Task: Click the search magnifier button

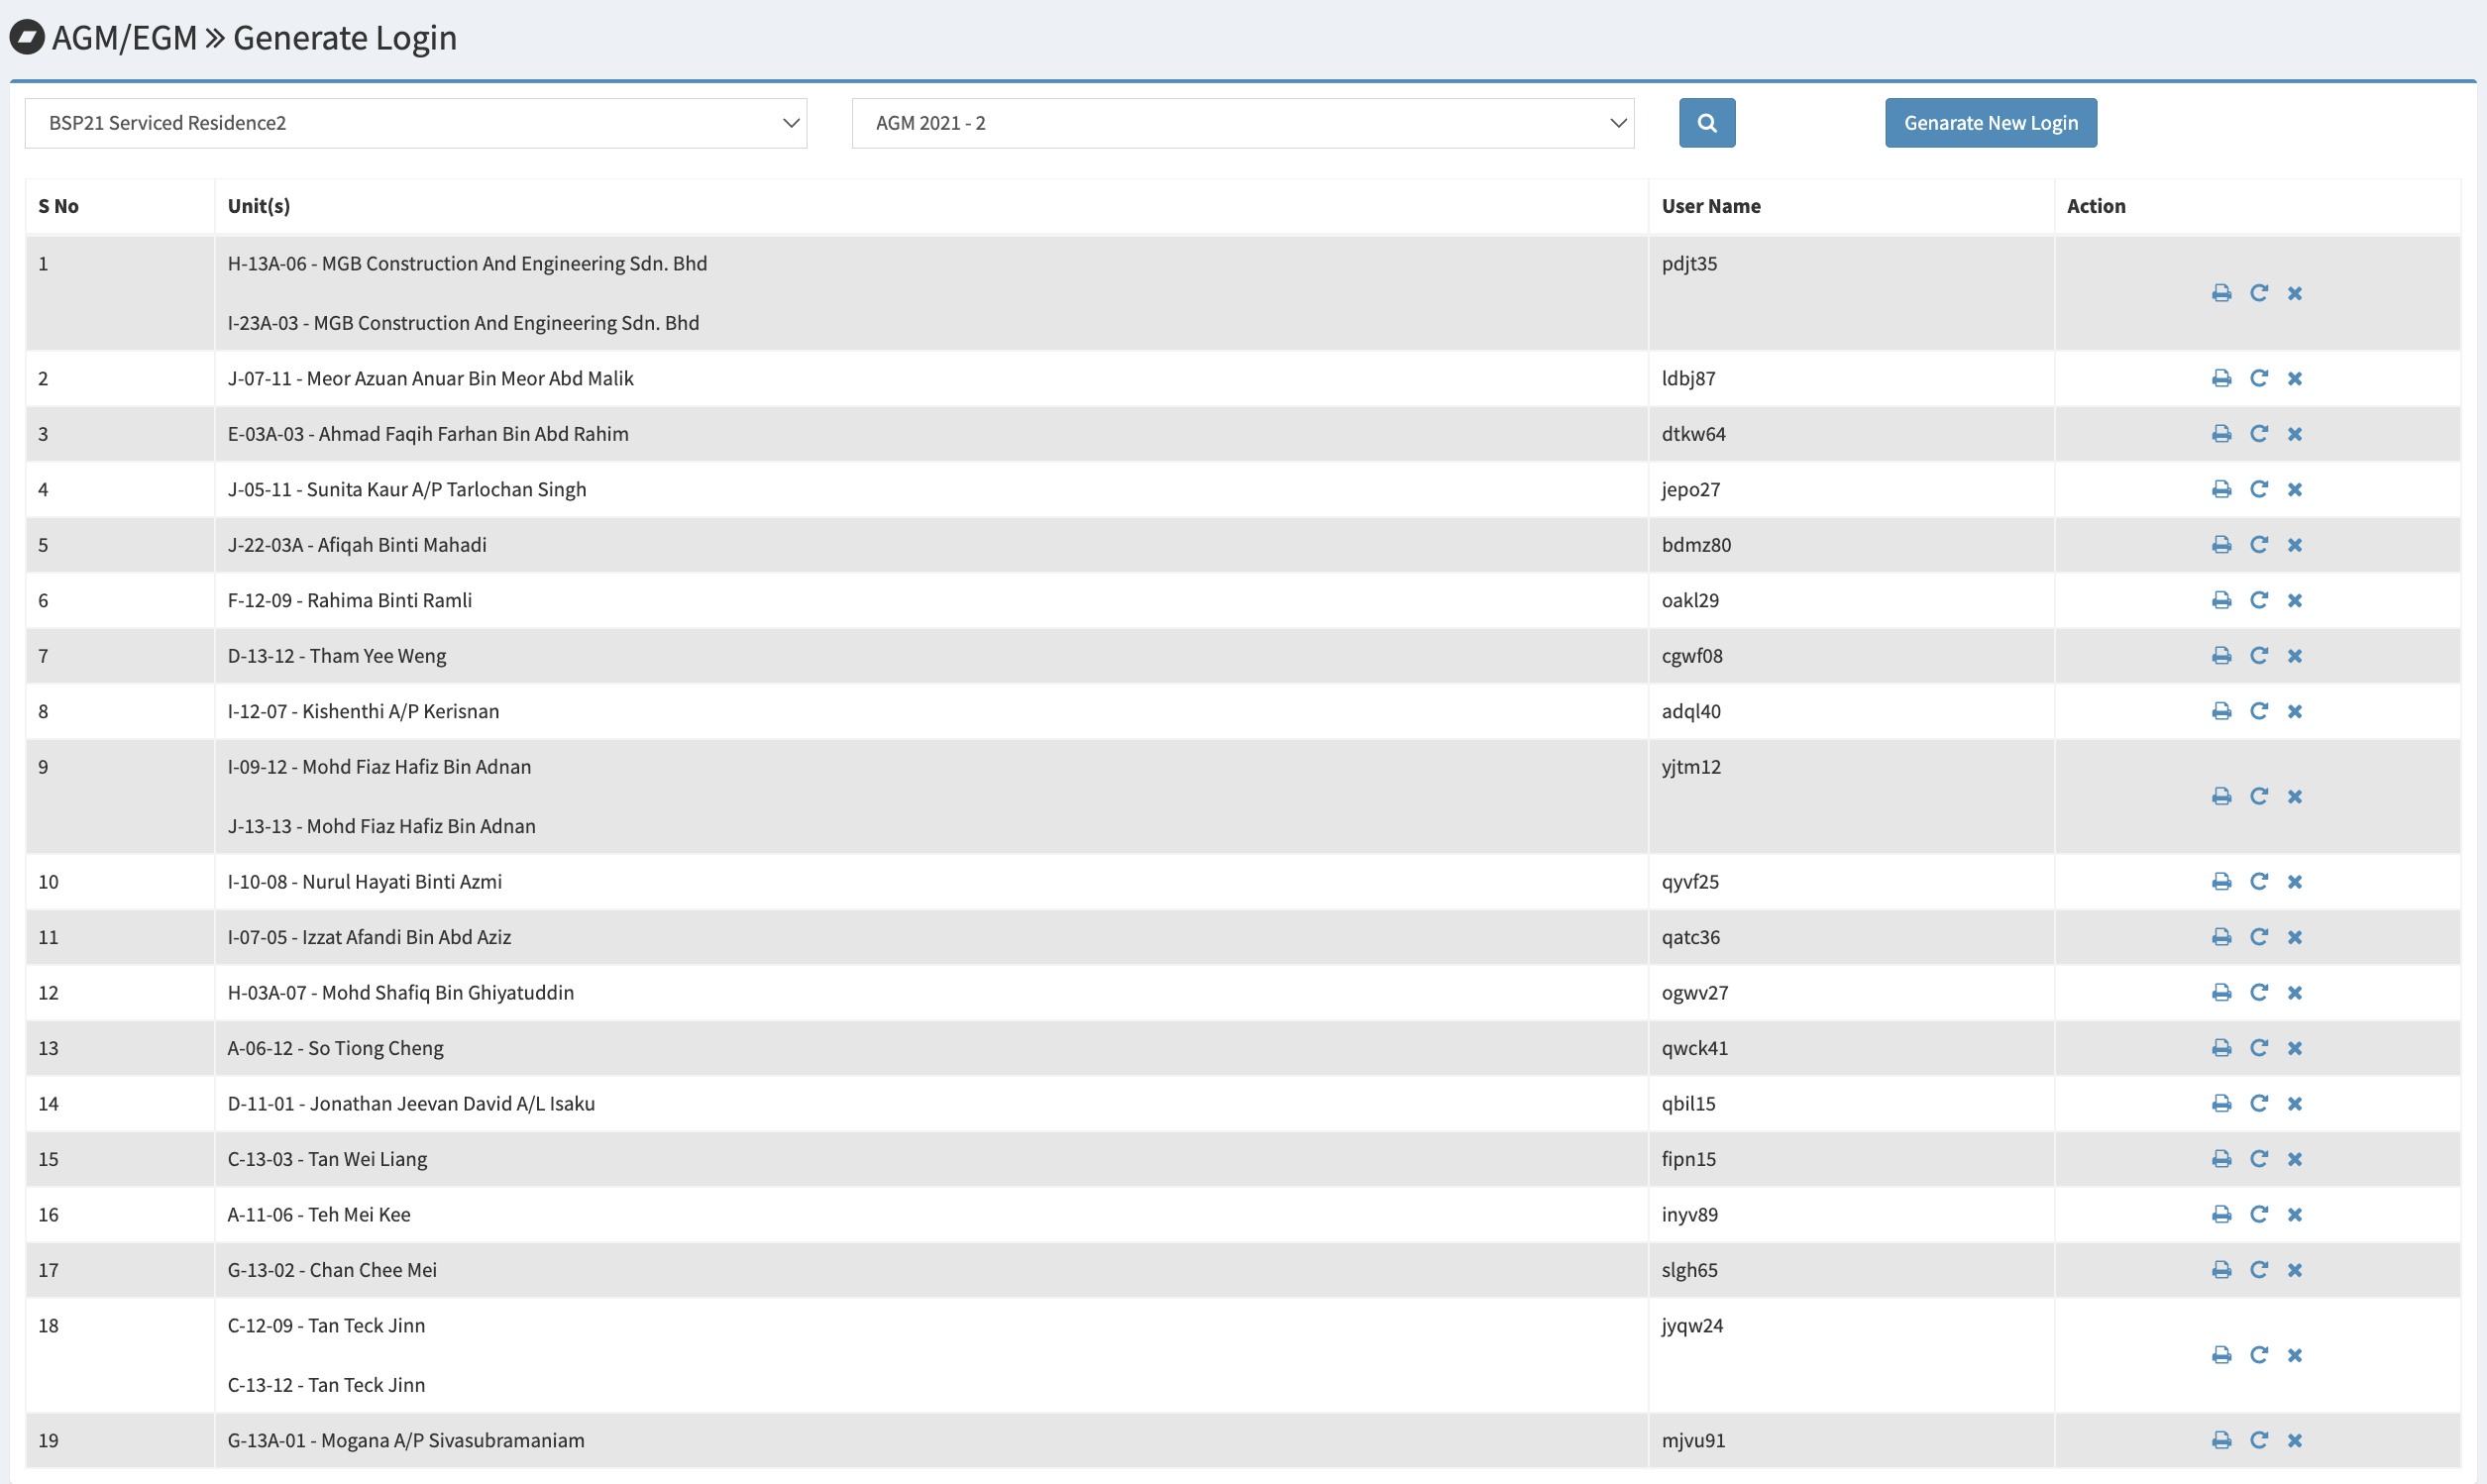Action: click(x=1706, y=123)
